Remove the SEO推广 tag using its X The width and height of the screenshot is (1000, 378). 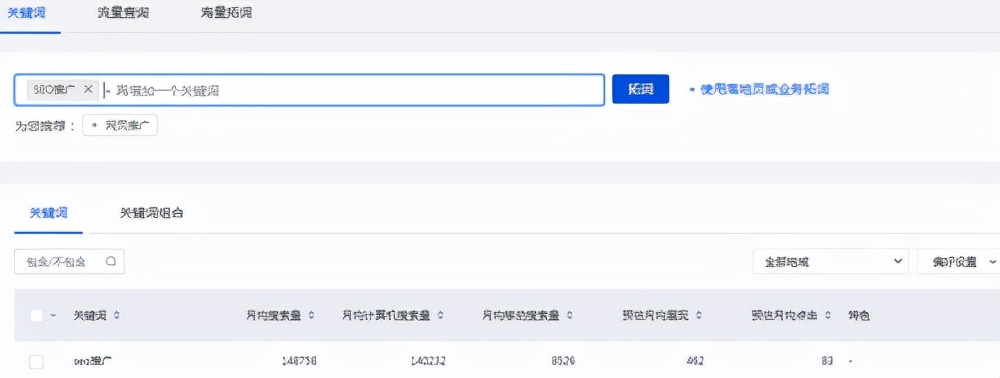point(88,90)
